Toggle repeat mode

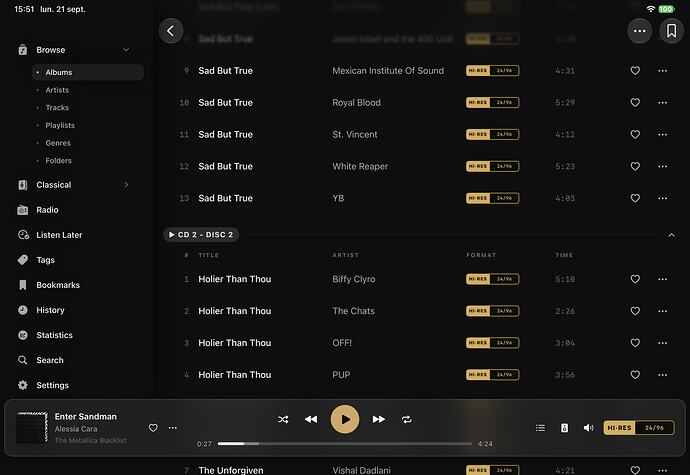pyautogui.click(x=407, y=420)
